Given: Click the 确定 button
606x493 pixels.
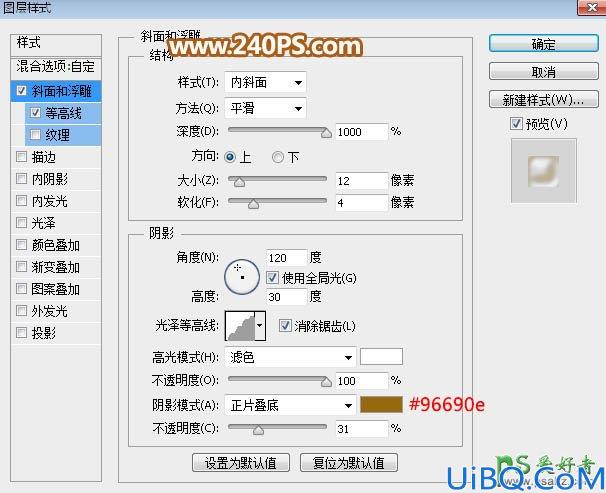Looking at the screenshot, I should [543, 44].
